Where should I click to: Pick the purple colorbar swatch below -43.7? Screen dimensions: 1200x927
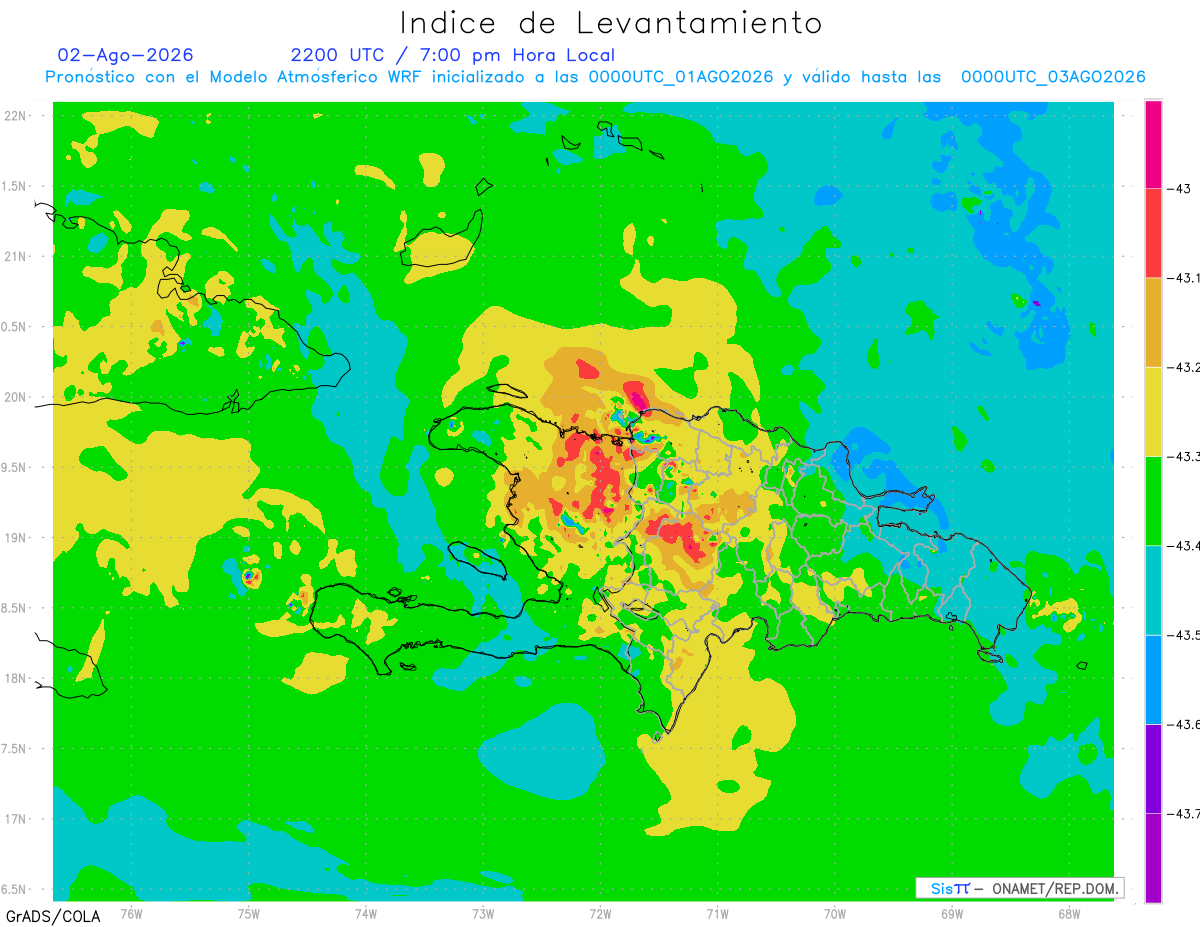(1153, 857)
